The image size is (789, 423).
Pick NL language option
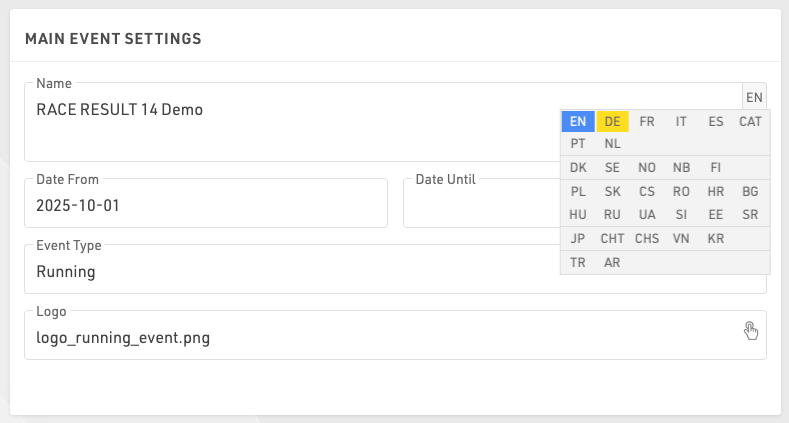click(x=613, y=144)
